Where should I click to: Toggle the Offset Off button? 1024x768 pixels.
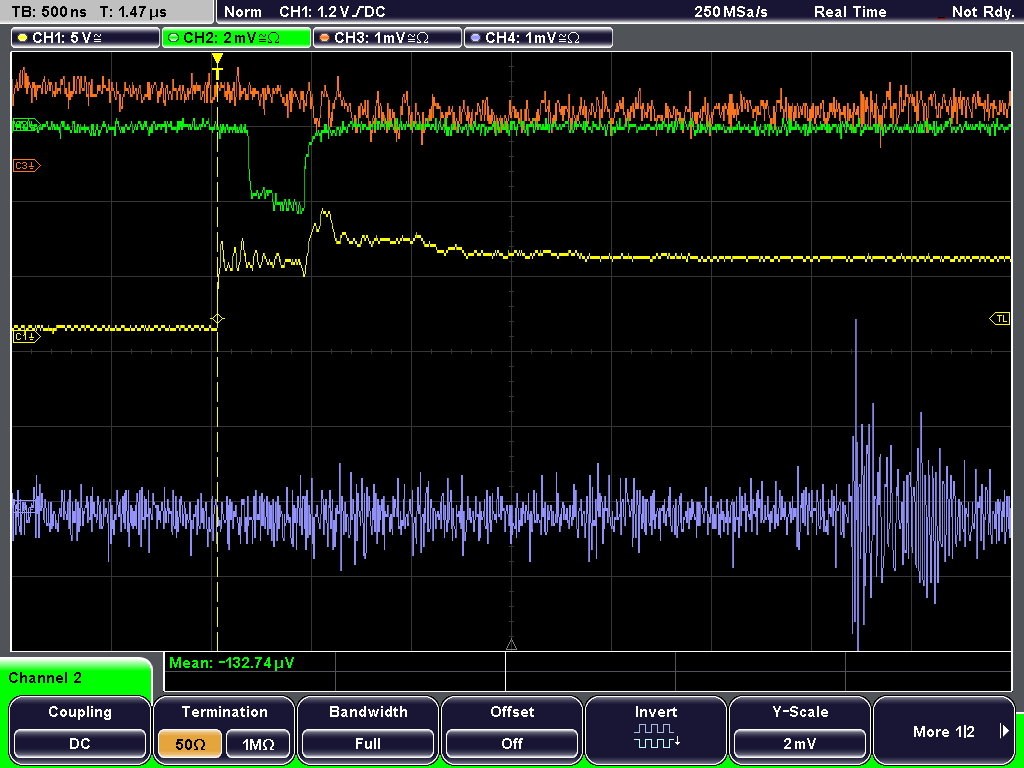(x=512, y=729)
